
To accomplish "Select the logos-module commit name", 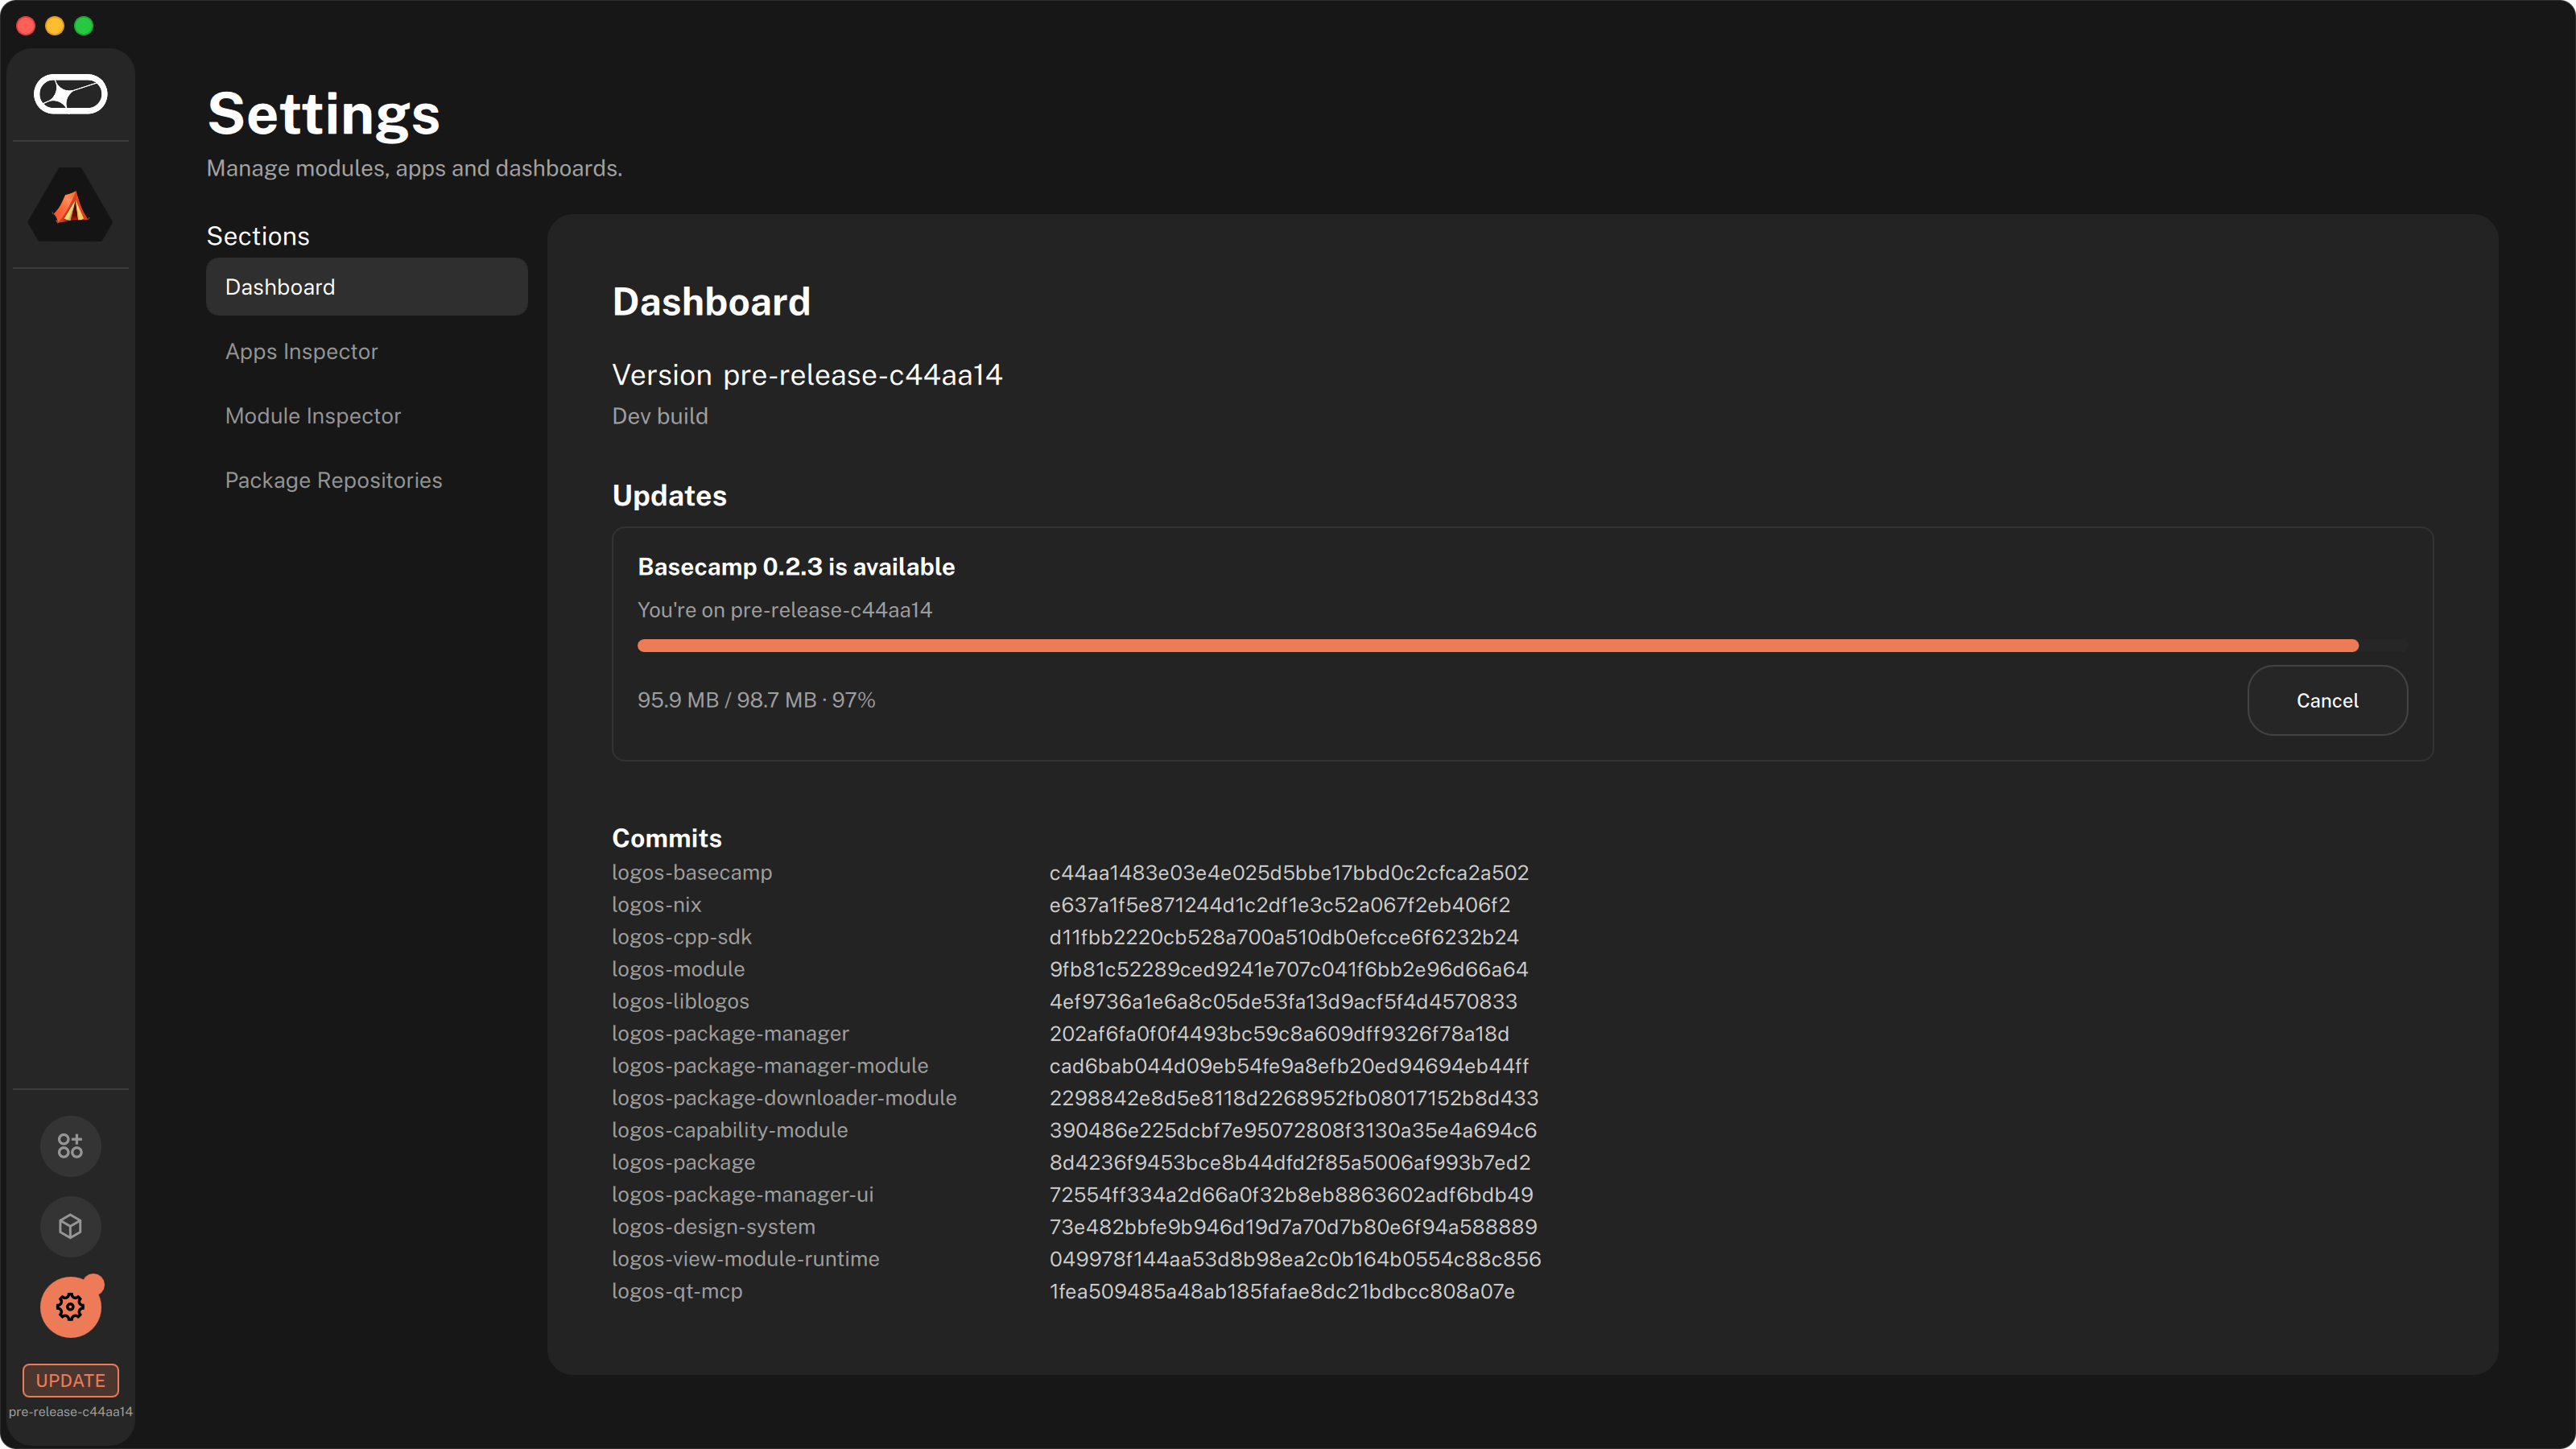I will point(678,969).
